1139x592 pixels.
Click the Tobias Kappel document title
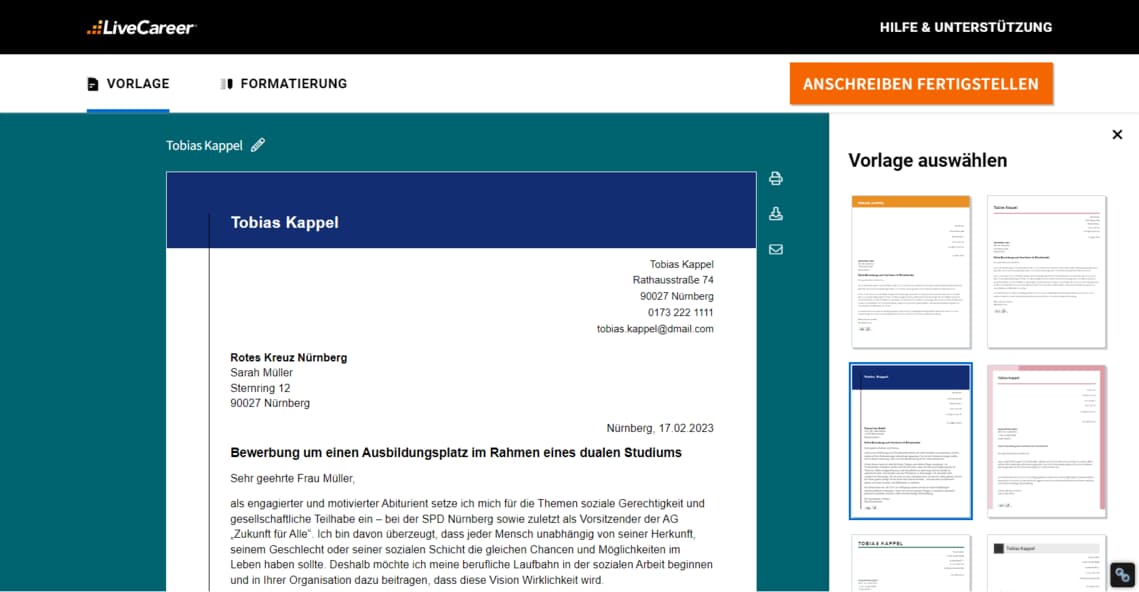point(204,145)
